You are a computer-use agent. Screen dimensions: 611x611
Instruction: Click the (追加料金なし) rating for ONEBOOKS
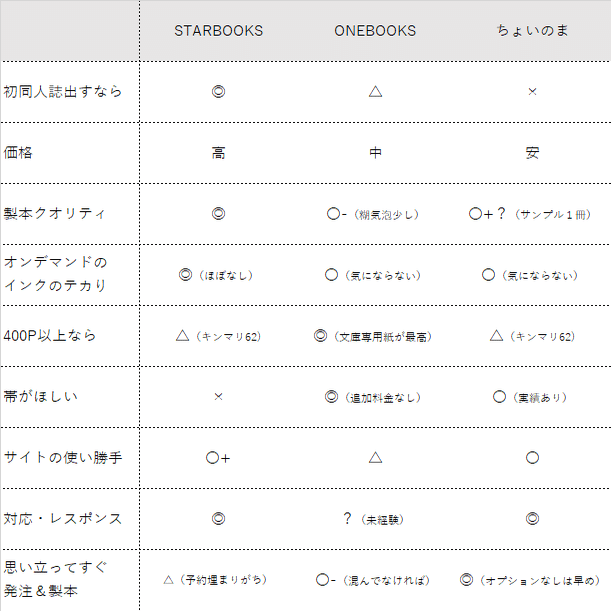click(x=382, y=397)
